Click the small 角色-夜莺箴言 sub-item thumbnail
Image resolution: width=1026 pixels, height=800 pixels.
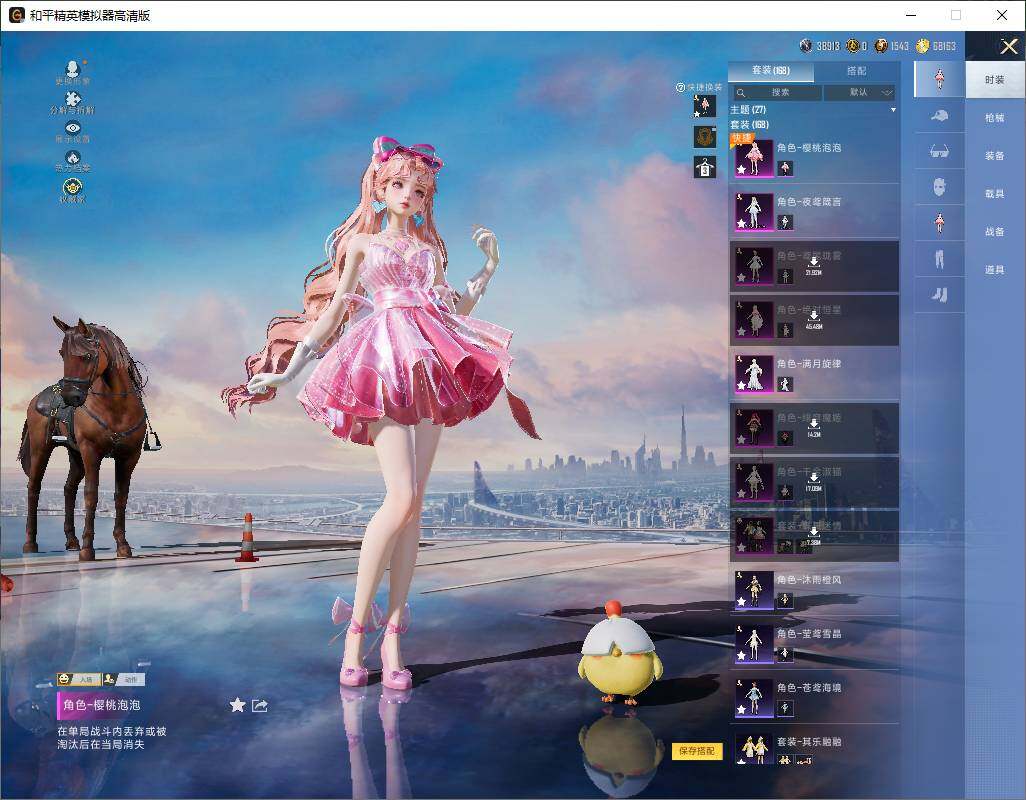click(785, 222)
